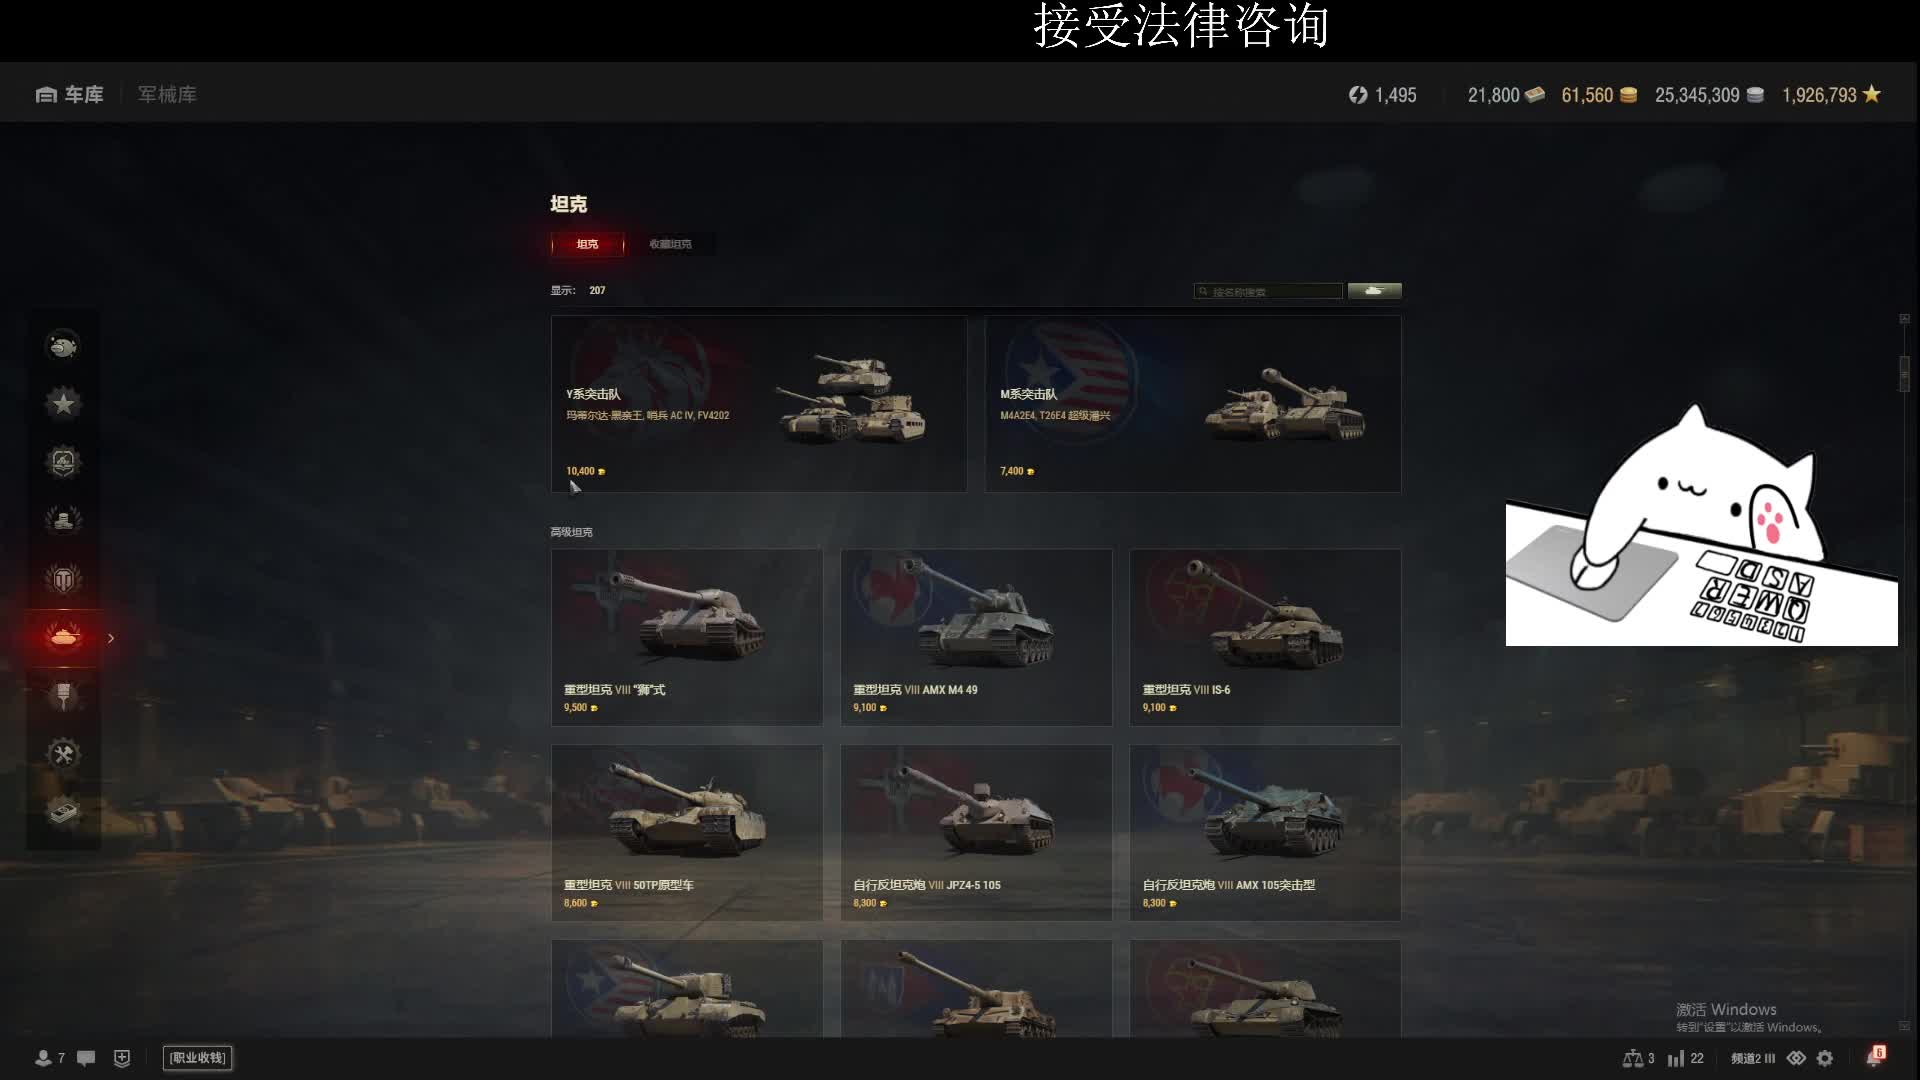Open the settings gear in bottom bar
The image size is (1920, 1080).
[x=1825, y=1058]
